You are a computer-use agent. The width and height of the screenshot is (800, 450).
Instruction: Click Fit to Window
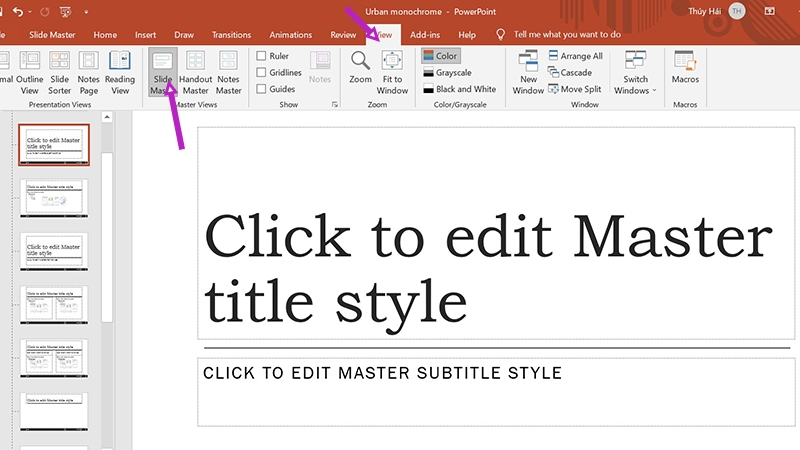coord(392,73)
